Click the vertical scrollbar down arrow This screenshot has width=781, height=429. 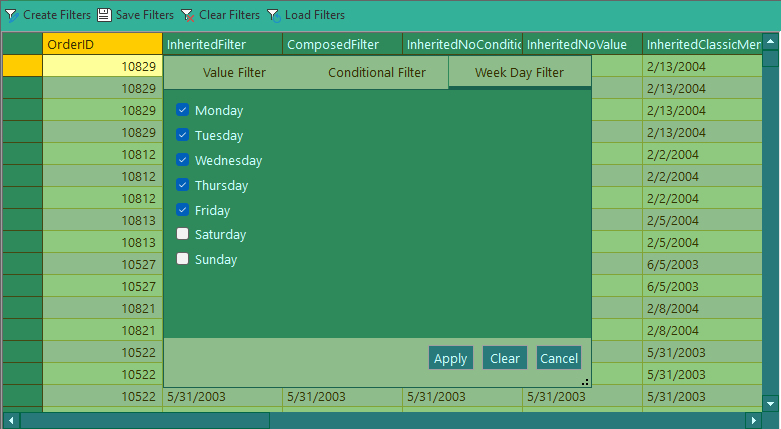[x=770, y=403]
